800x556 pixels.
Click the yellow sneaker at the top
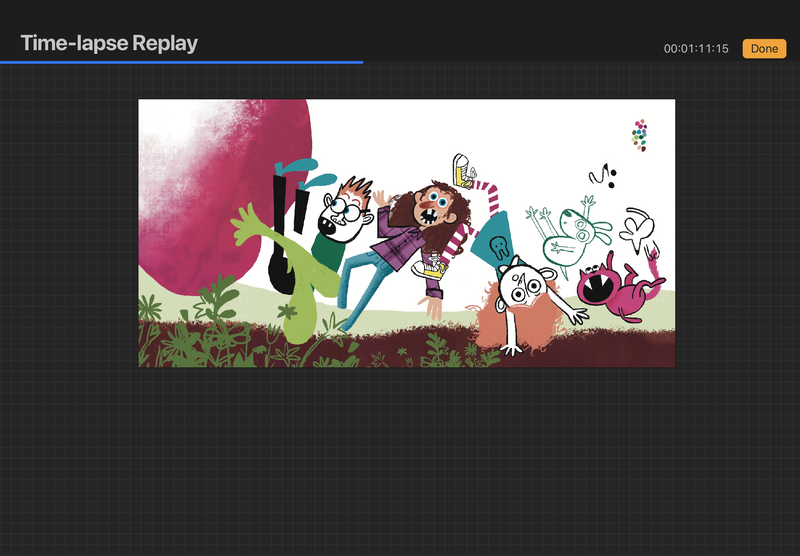(461, 169)
